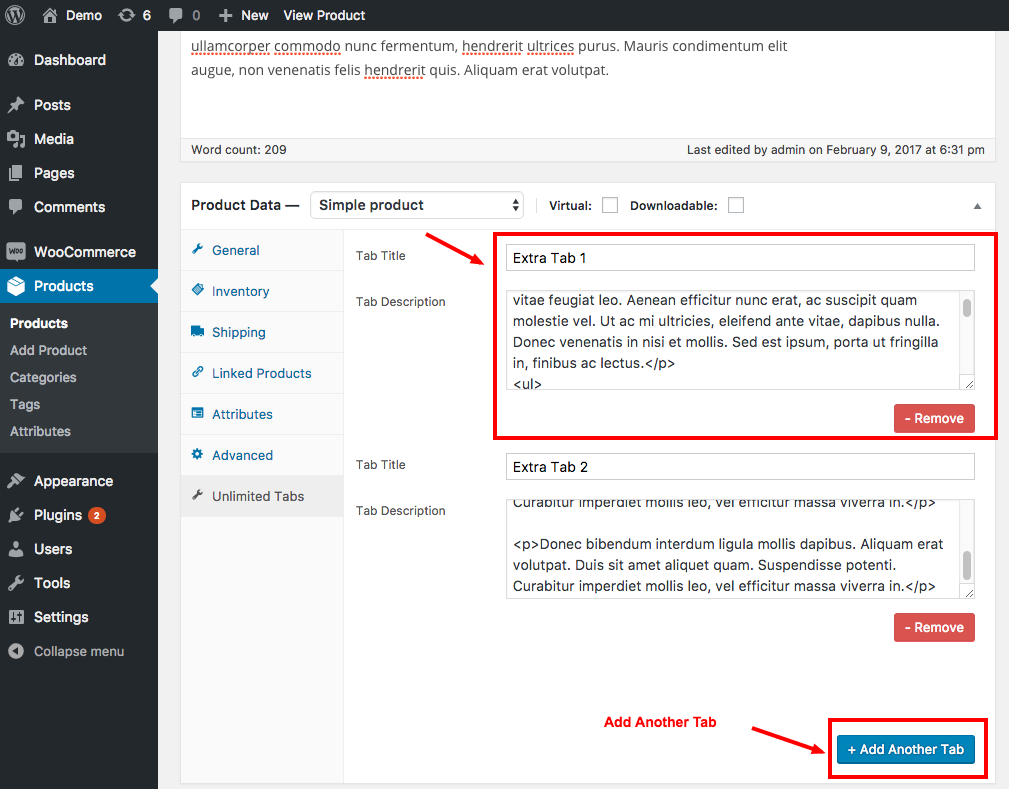Click the Users person icon
Image resolution: width=1009 pixels, height=789 pixels.
(x=16, y=549)
